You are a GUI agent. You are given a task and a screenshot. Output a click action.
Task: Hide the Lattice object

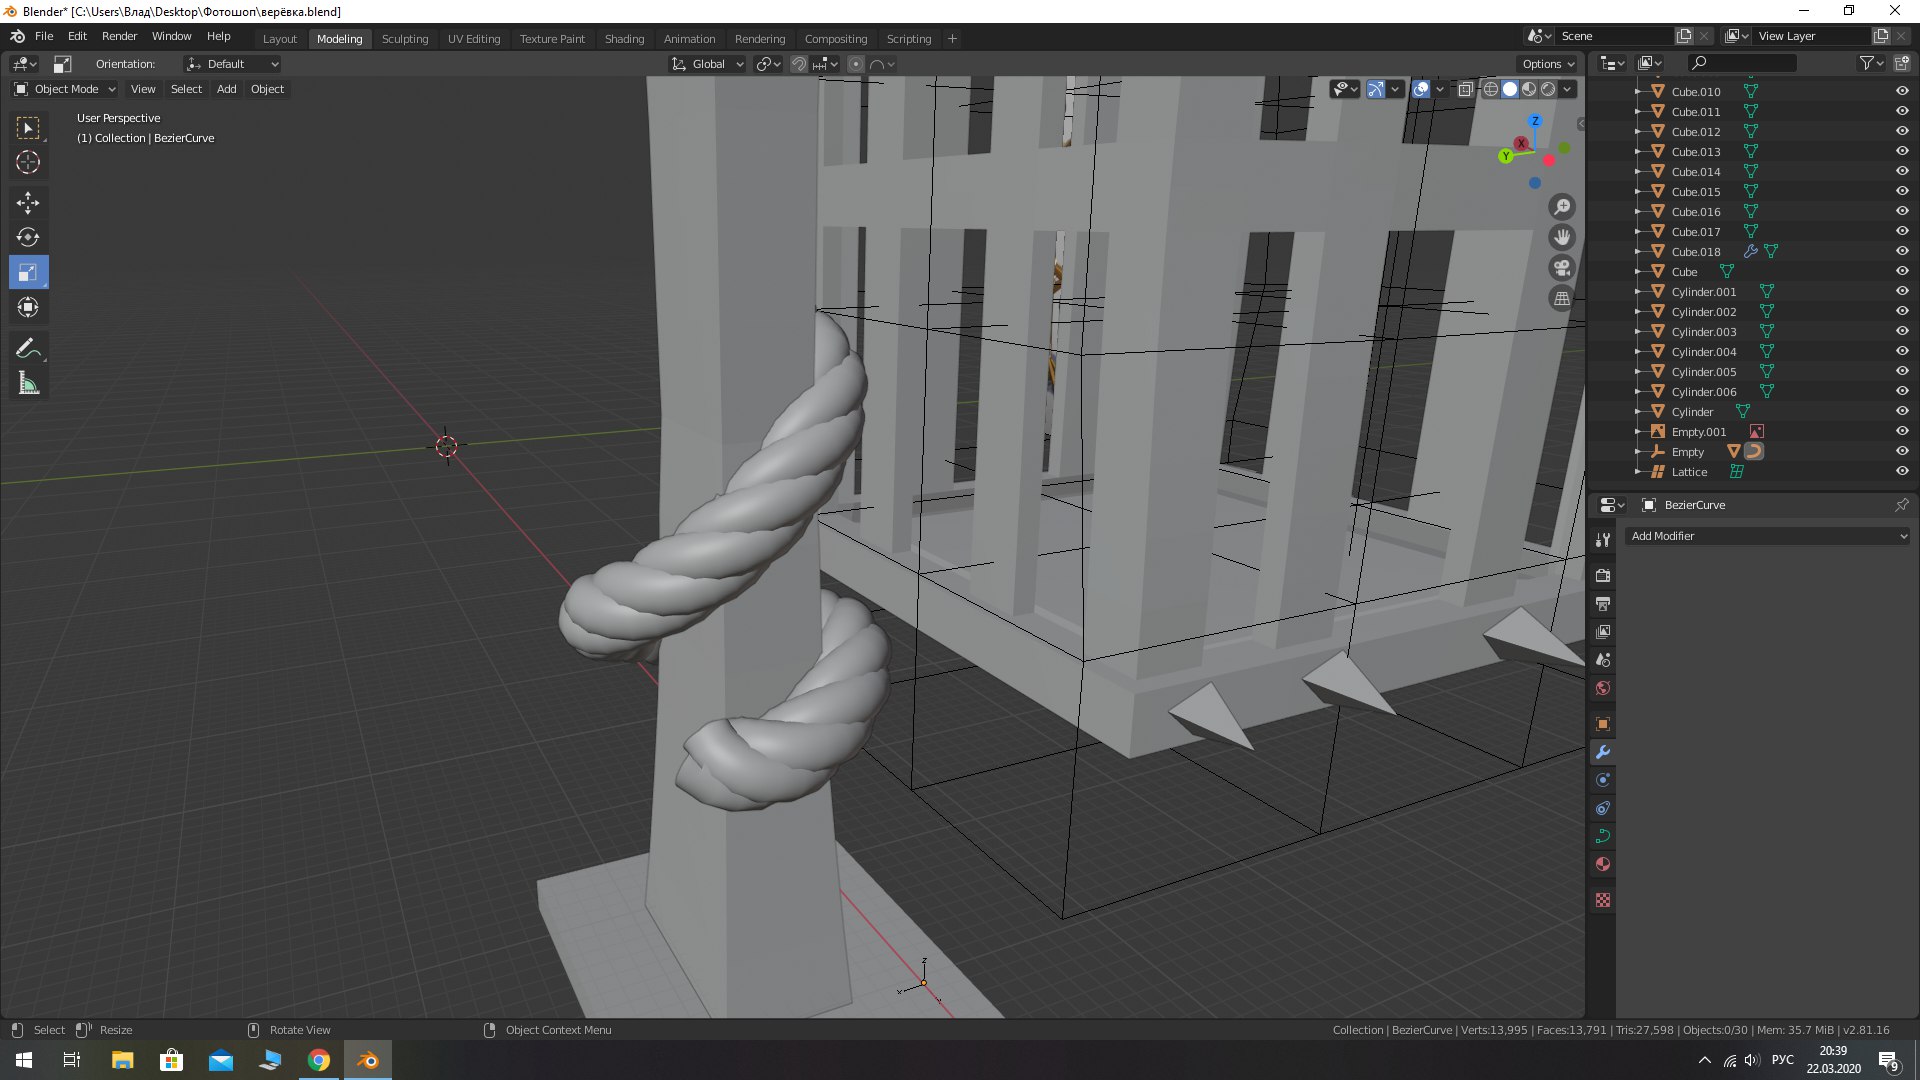1902,471
